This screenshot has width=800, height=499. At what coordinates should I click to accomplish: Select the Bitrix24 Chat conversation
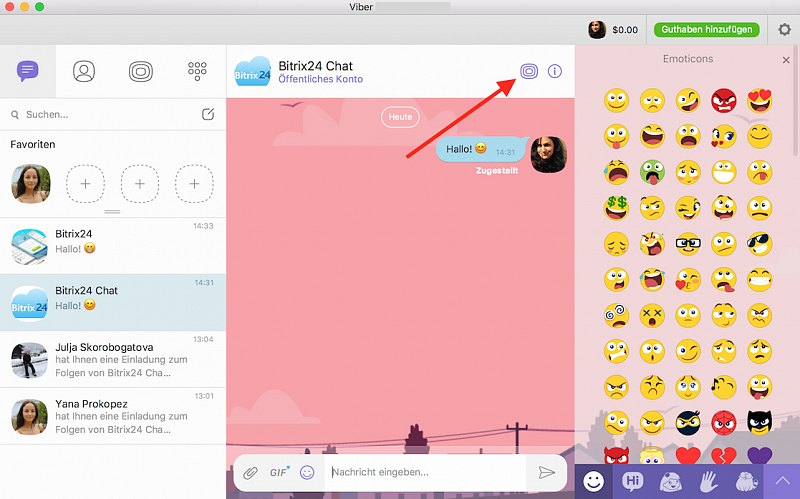coord(113,303)
